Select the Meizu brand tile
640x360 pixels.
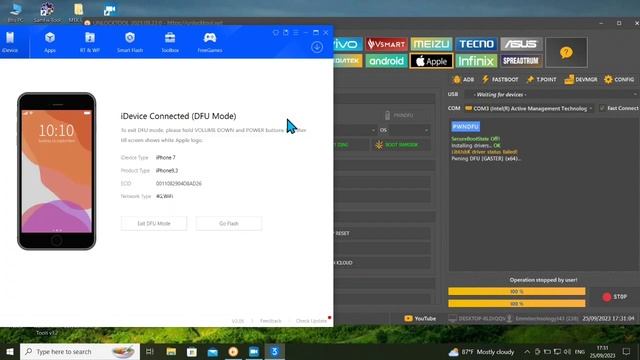pyautogui.click(x=431, y=44)
